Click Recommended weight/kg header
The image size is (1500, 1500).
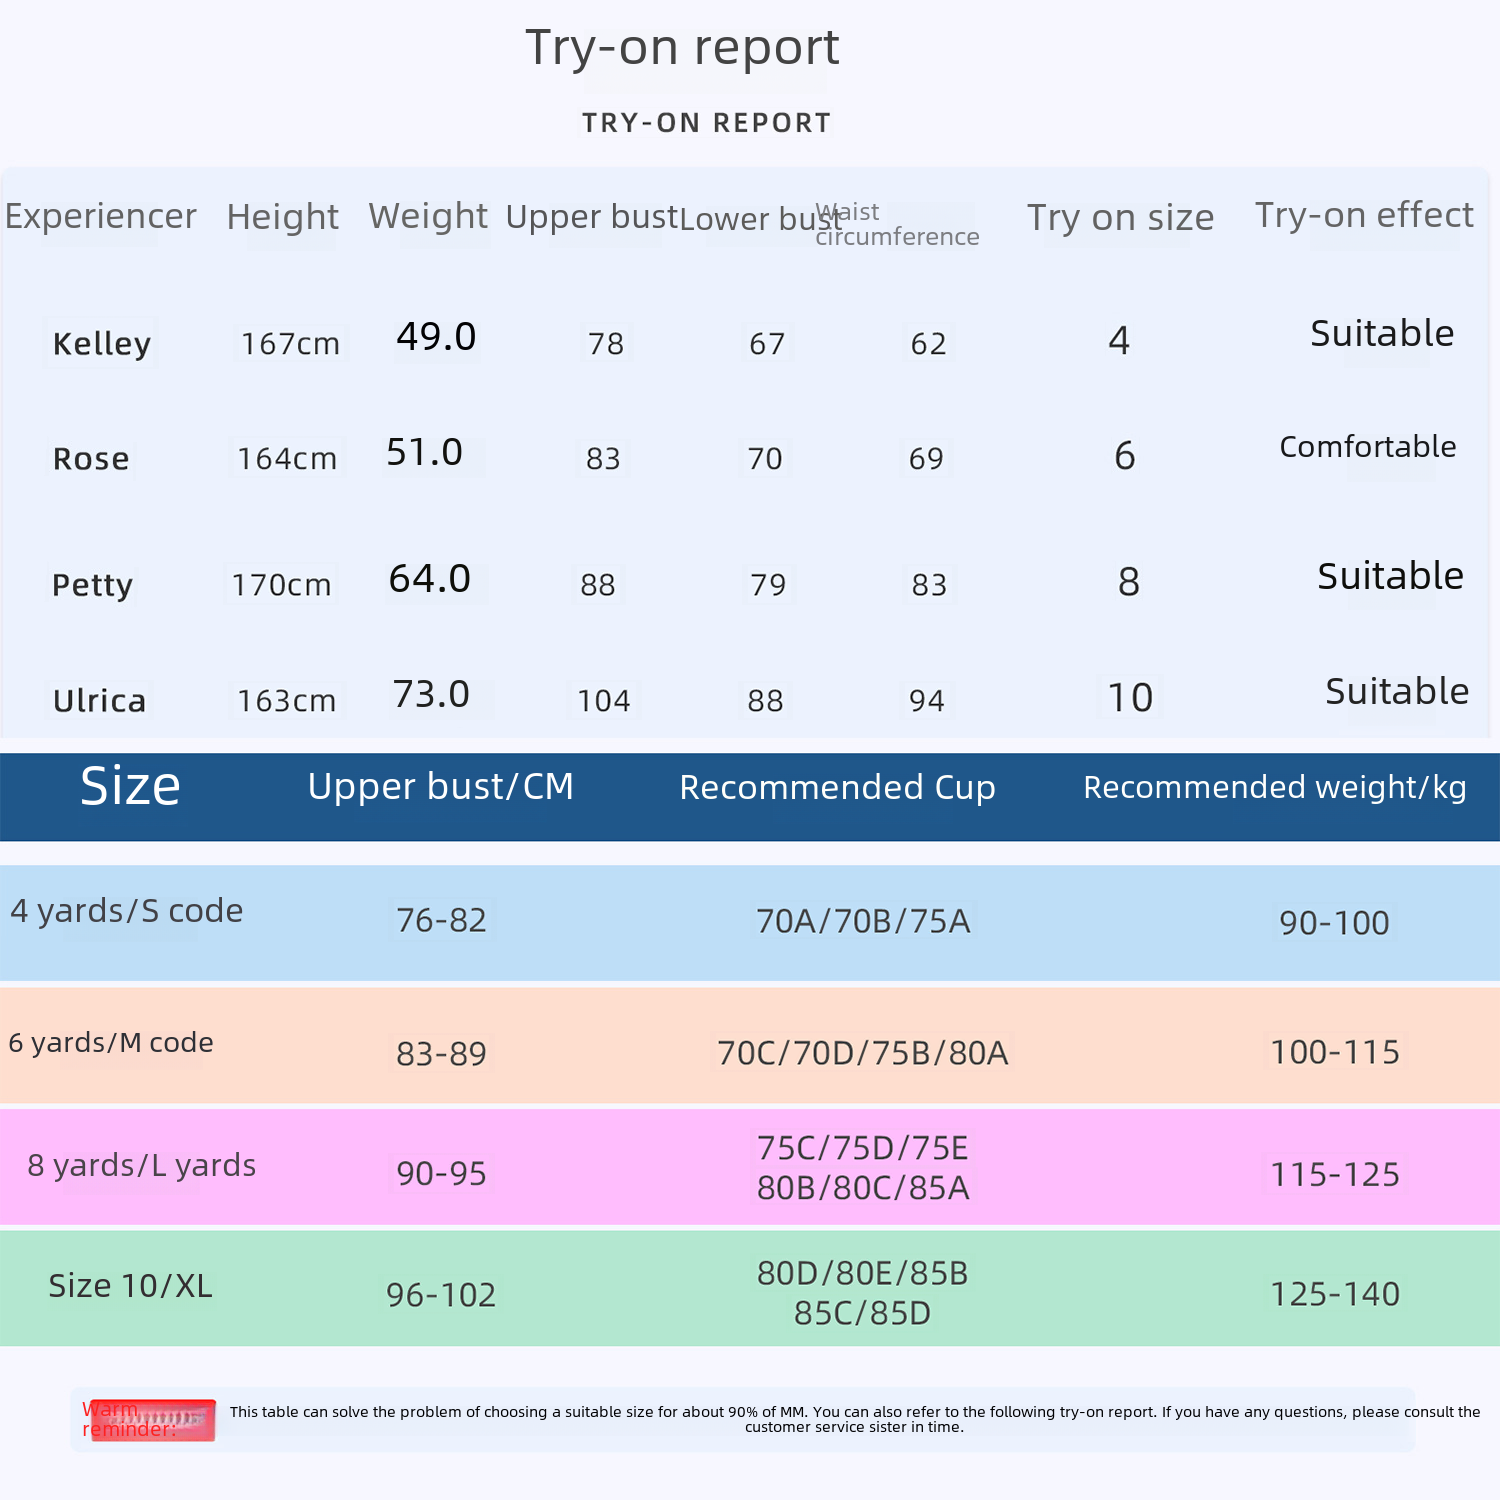(1275, 787)
